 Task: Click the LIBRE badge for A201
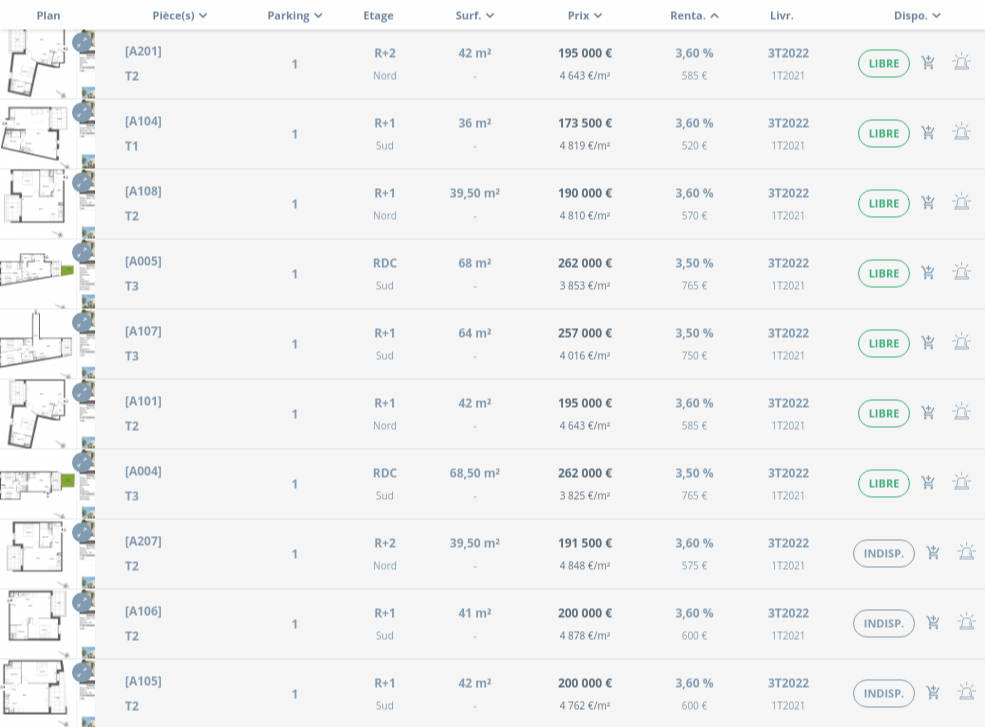(883, 63)
